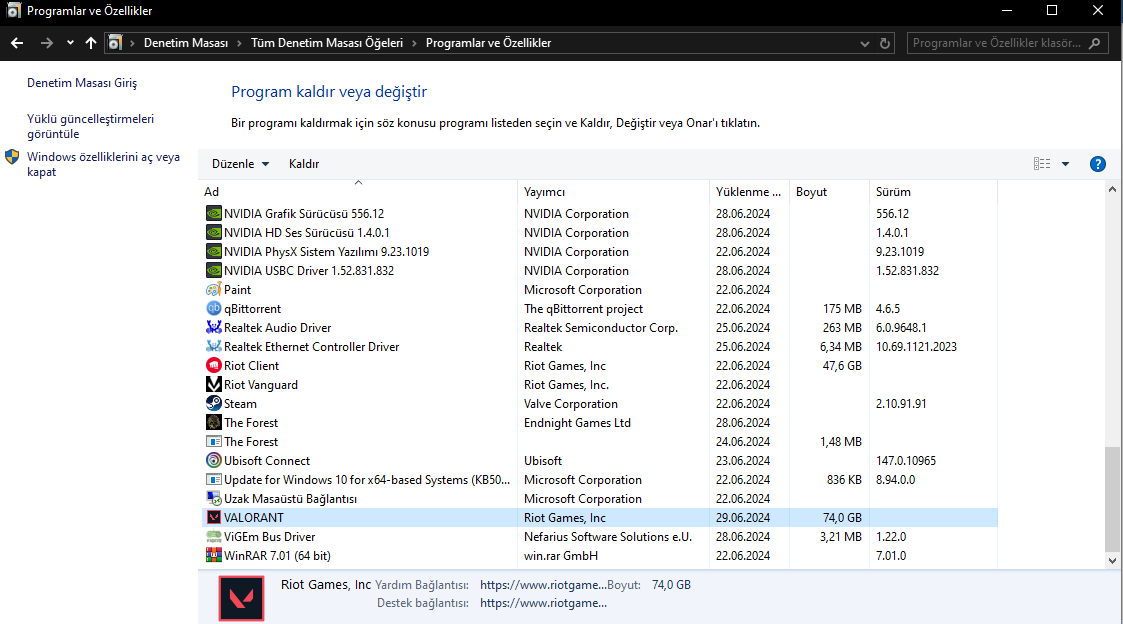Click the large VALORANT logo in details pane
Image resolution: width=1123 pixels, height=624 pixels.
click(x=241, y=598)
